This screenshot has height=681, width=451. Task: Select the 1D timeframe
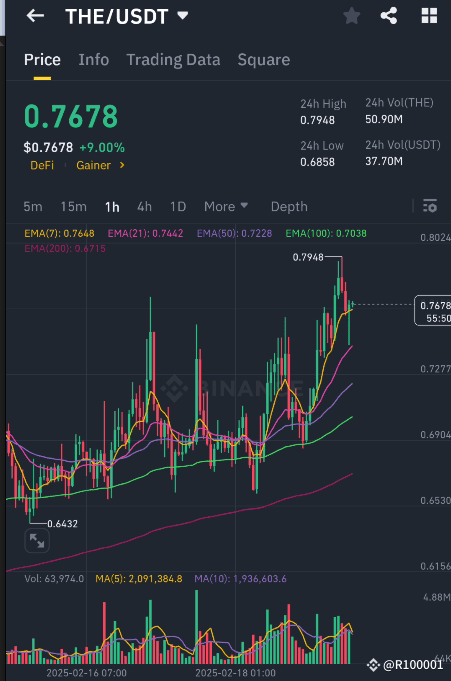click(x=178, y=206)
